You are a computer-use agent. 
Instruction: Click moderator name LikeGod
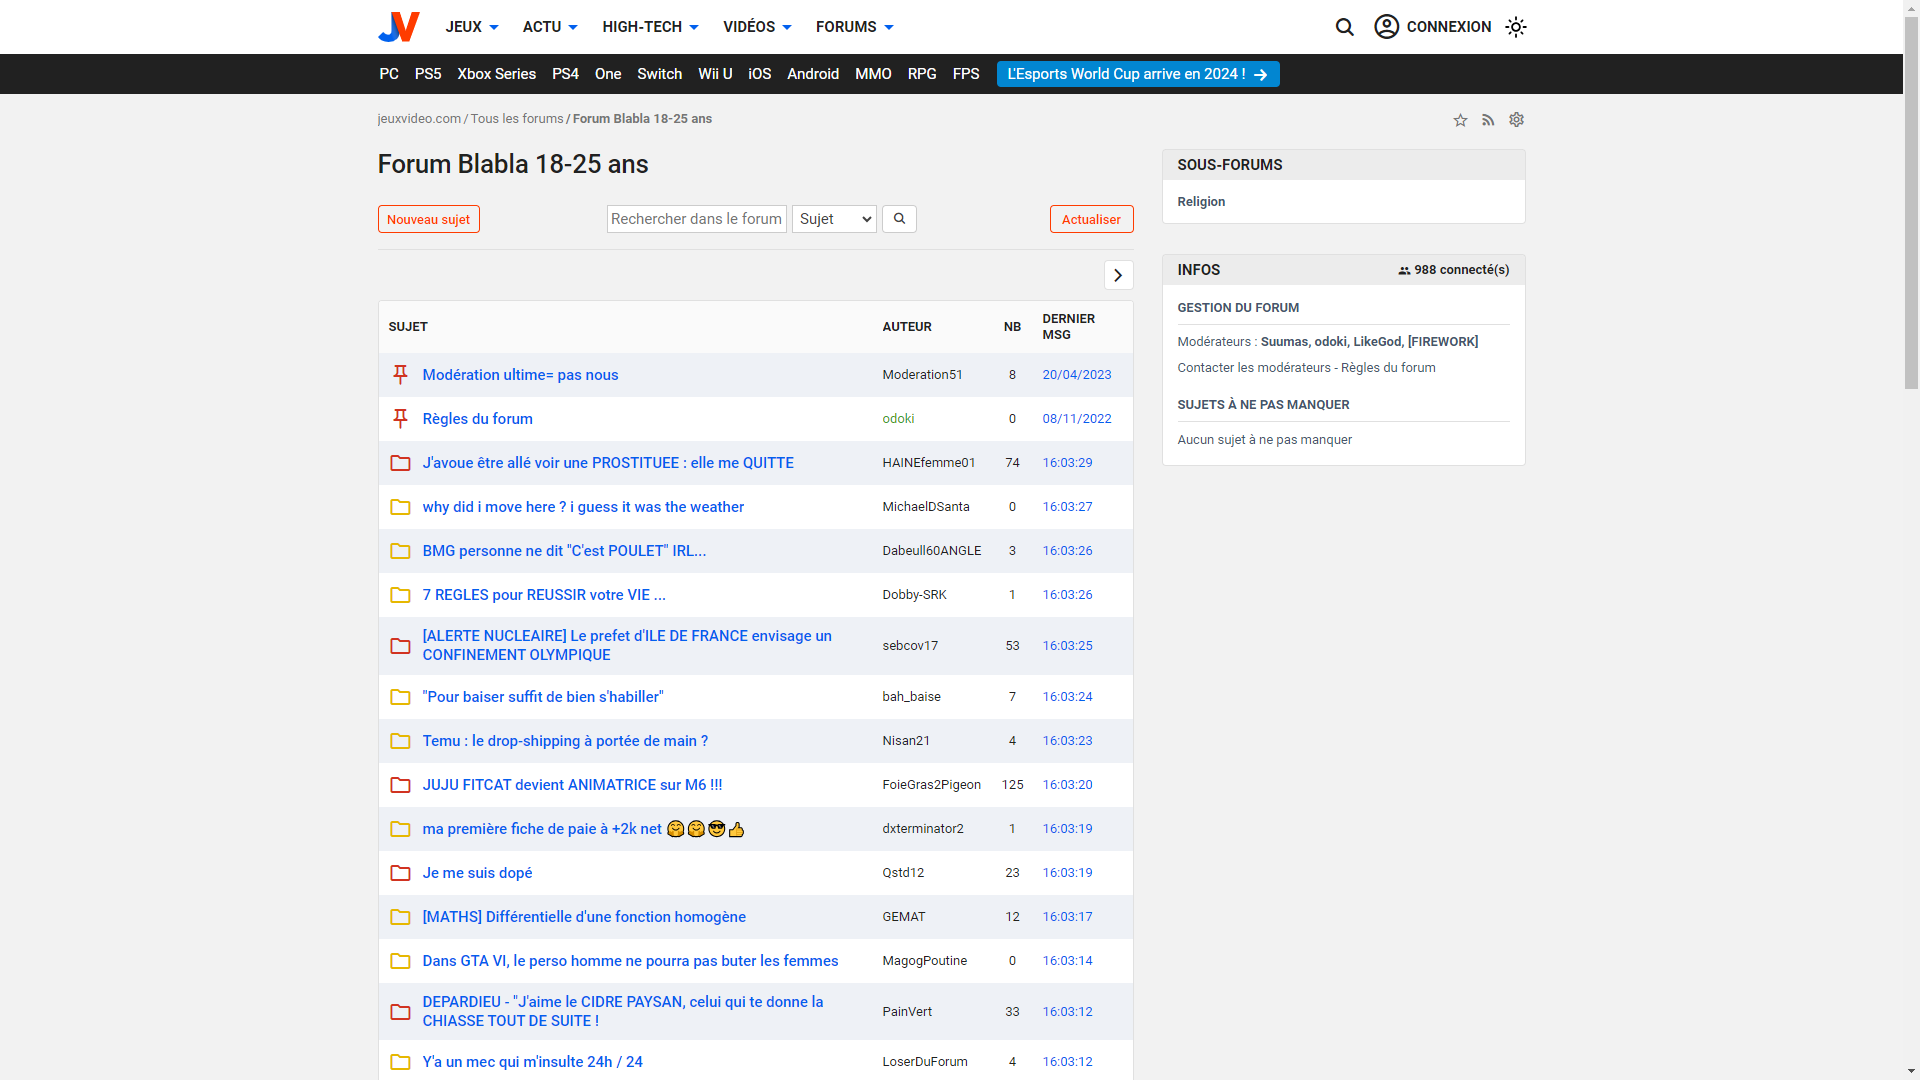point(1377,342)
